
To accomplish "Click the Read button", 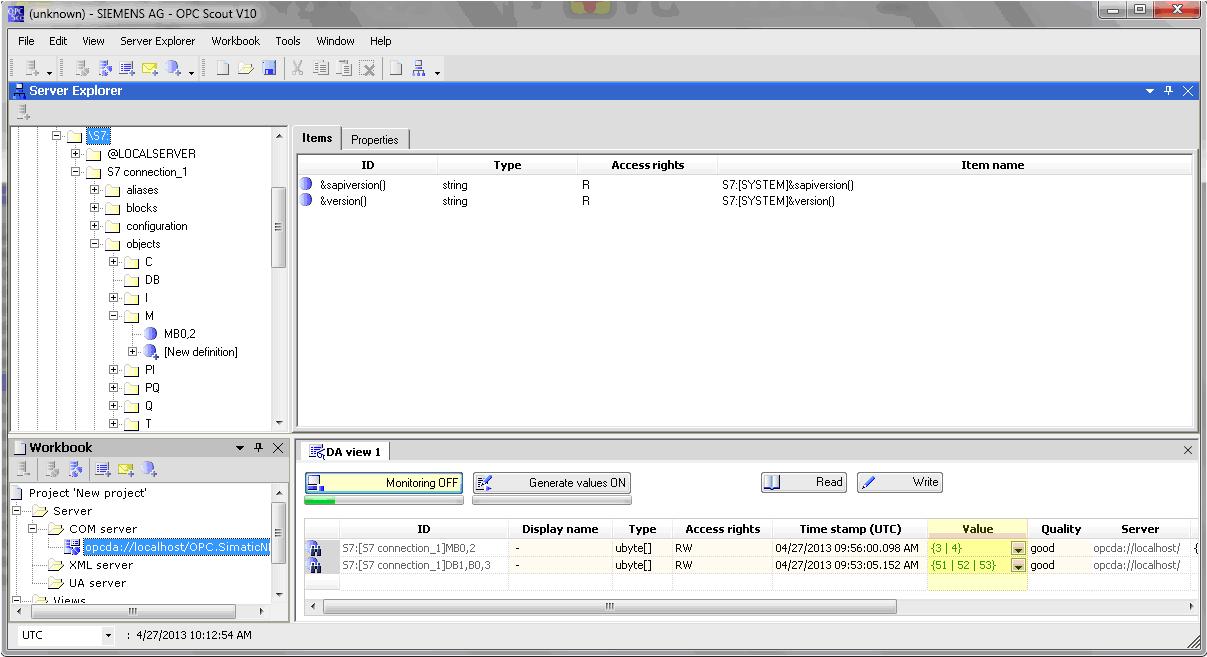I will point(803,482).
